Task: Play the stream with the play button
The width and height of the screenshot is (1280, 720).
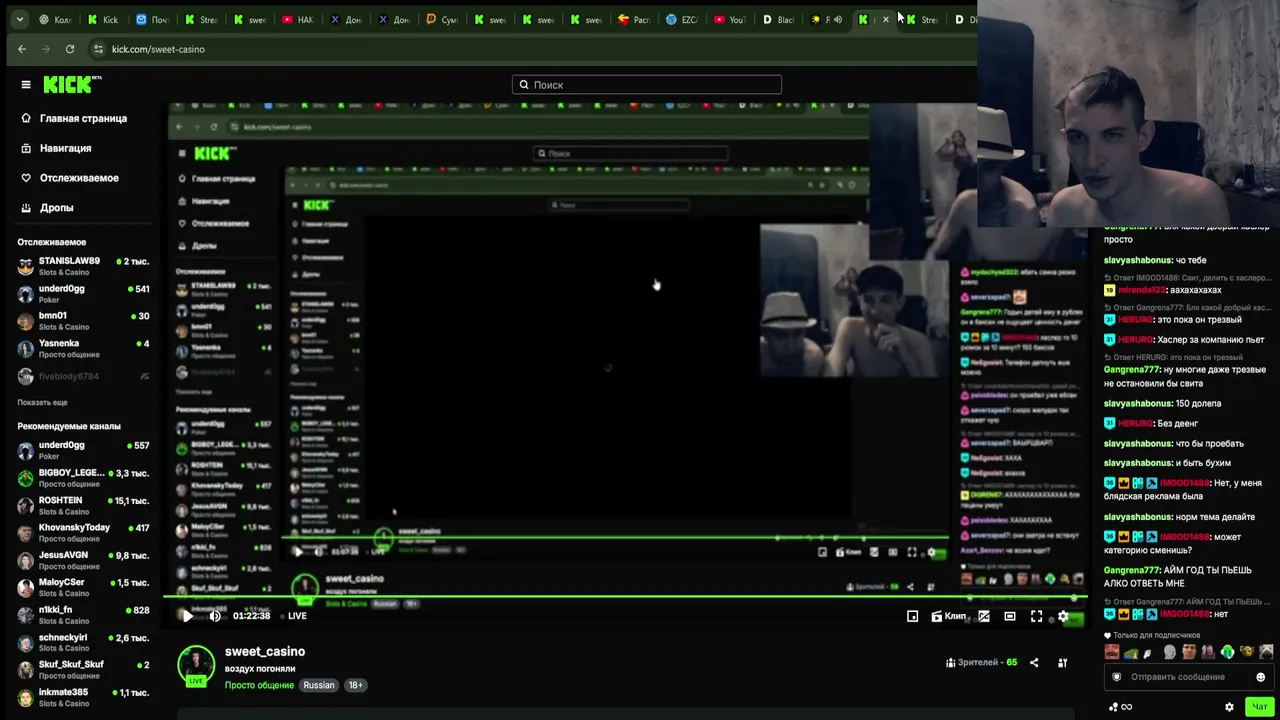Action: point(187,616)
